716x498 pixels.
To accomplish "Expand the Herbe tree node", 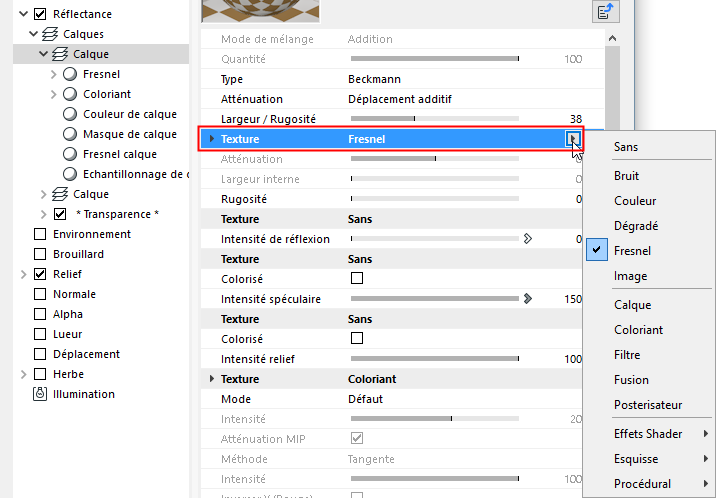I will coord(24,374).
